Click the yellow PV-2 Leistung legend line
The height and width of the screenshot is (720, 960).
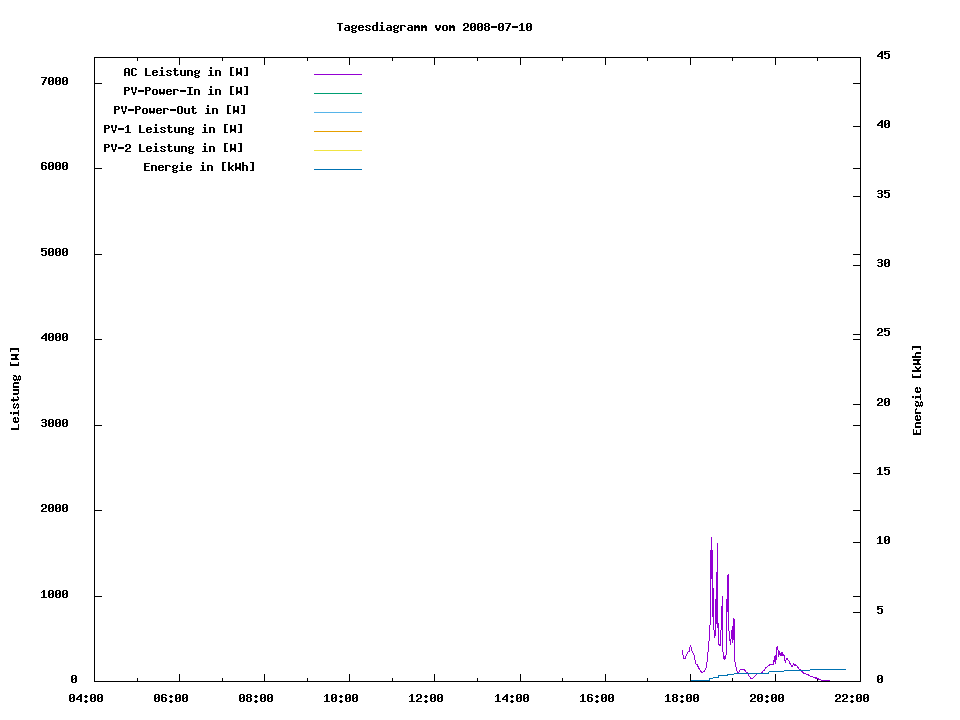click(337, 150)
